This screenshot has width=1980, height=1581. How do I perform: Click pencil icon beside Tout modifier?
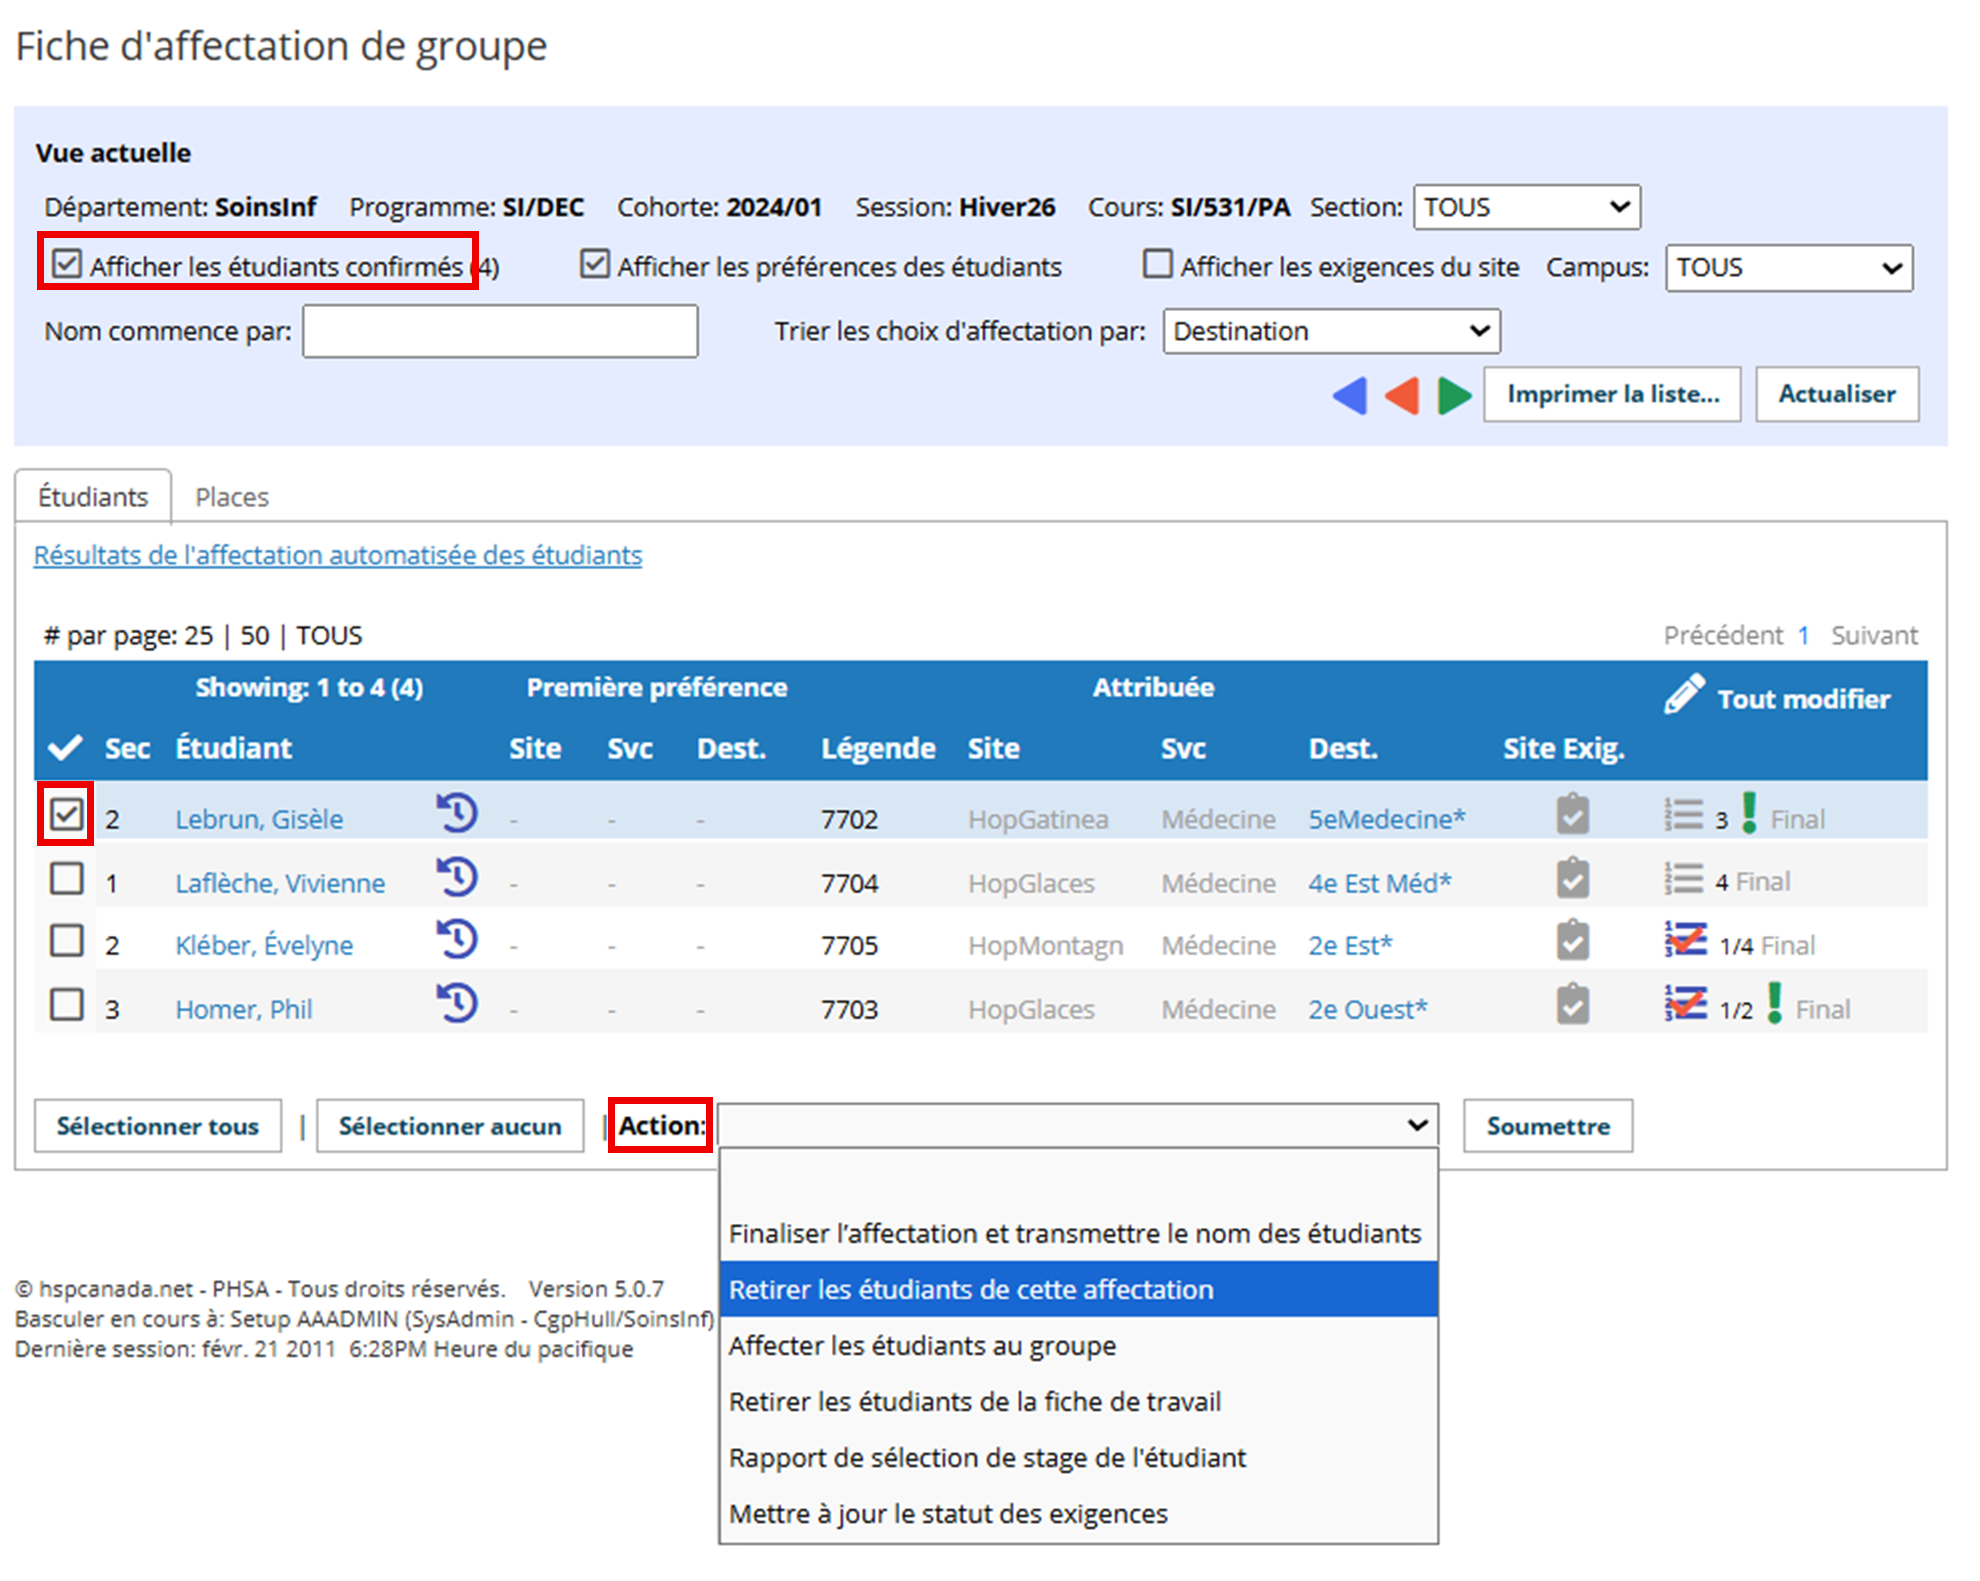tap(1684, 694)
